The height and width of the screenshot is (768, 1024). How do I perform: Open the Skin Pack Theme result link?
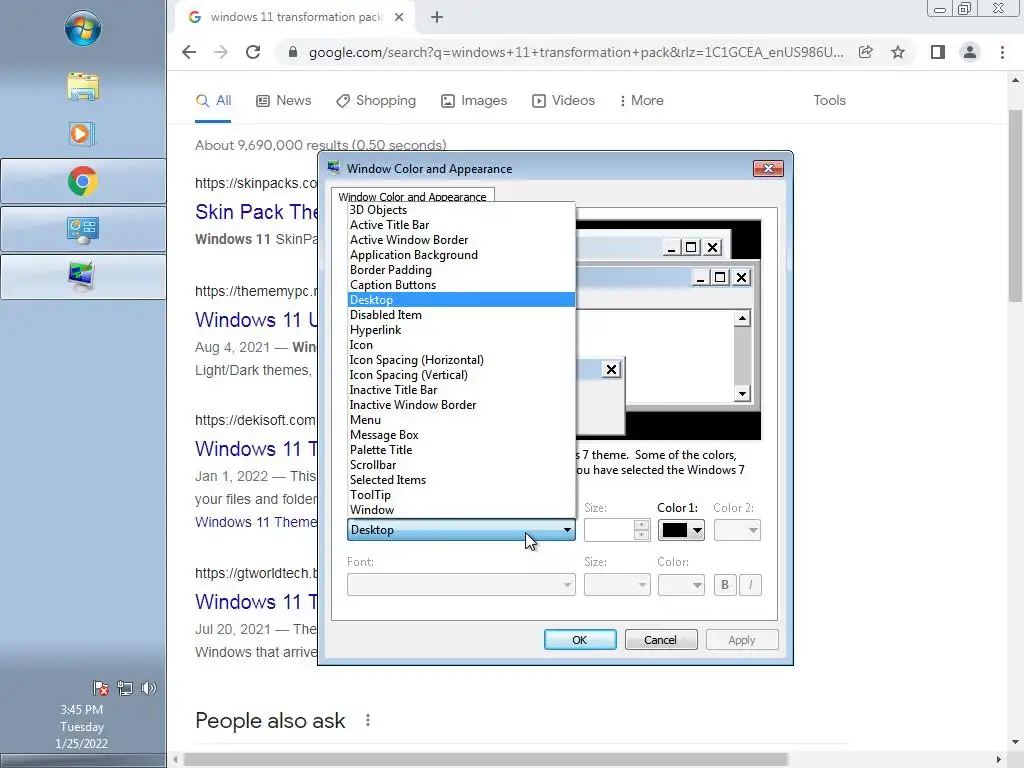click(x=256, y=212)
